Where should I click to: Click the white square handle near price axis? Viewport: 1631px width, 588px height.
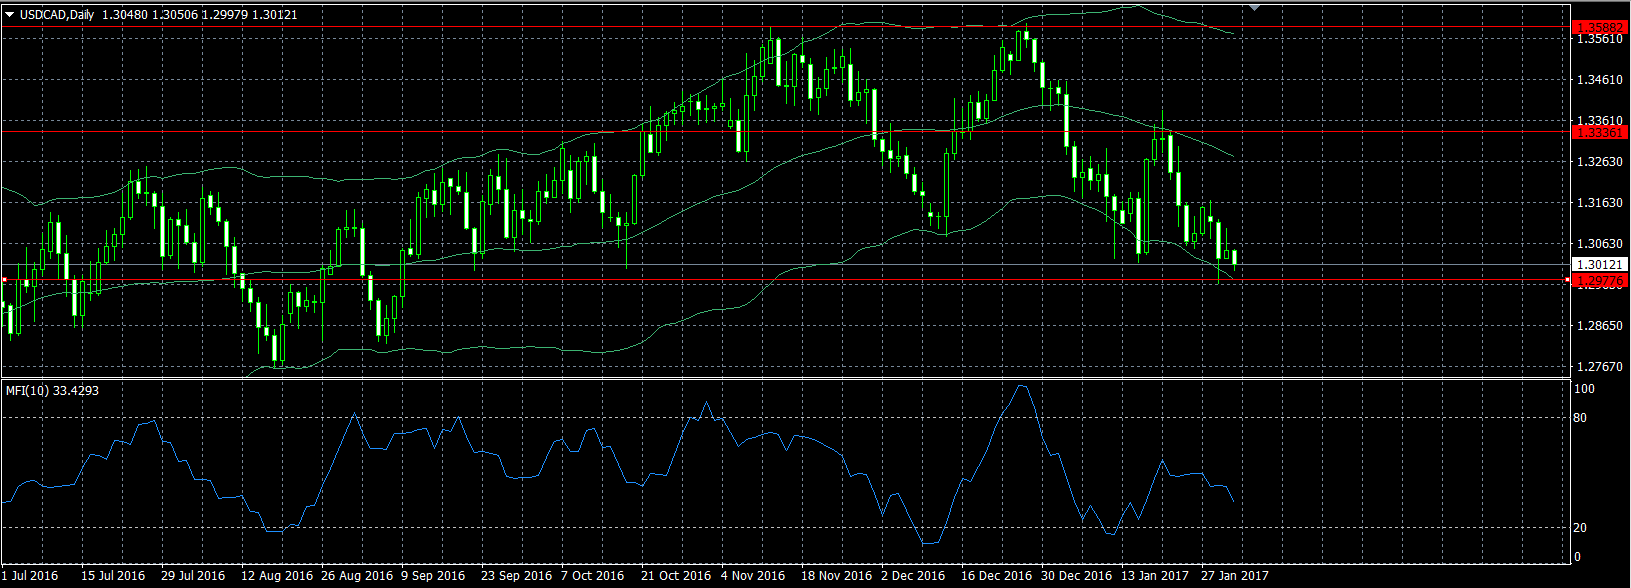click(1566, 280)
